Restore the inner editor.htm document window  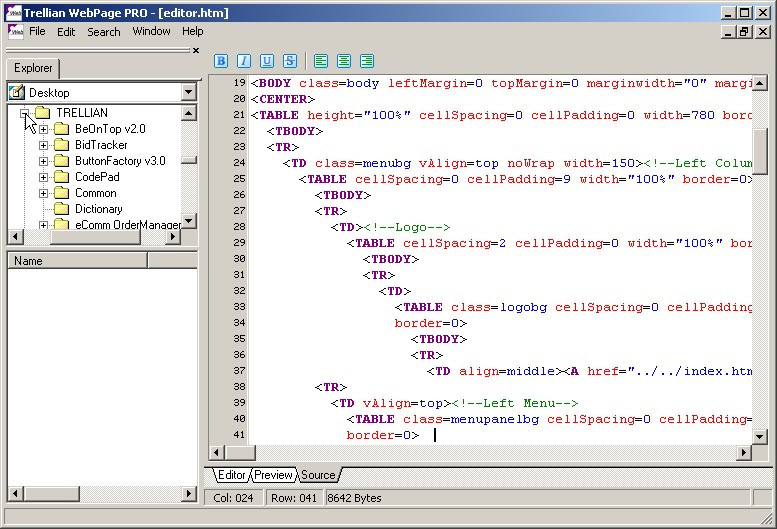tap(744, 32)
